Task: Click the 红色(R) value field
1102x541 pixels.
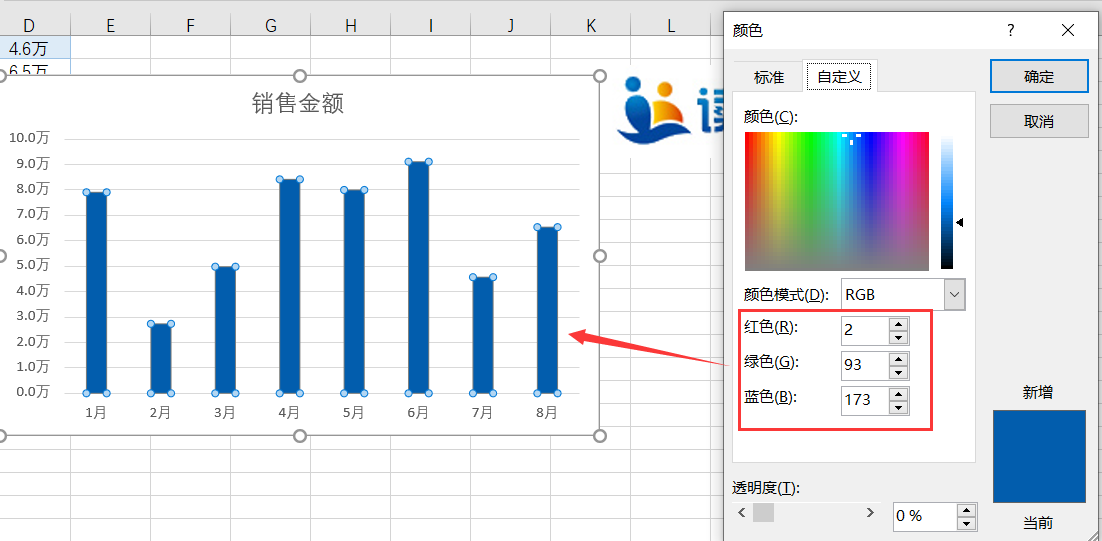Action: pos(865,330)
